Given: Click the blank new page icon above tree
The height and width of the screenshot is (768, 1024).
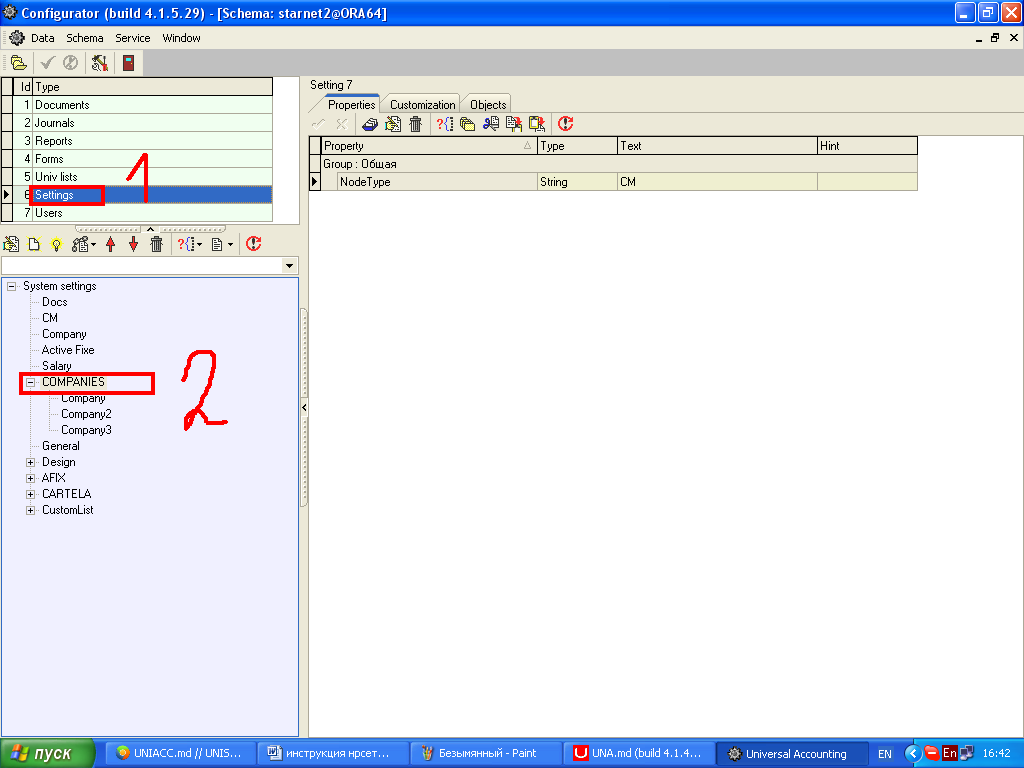Looking at the screenshot, I should pos(34,244).
